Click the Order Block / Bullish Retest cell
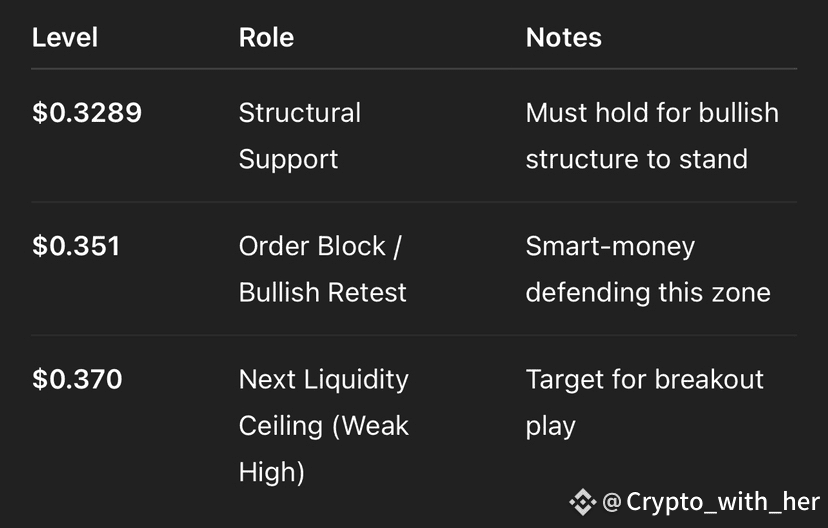The height and width of the screenshot is (528, 828). [323, 269]
